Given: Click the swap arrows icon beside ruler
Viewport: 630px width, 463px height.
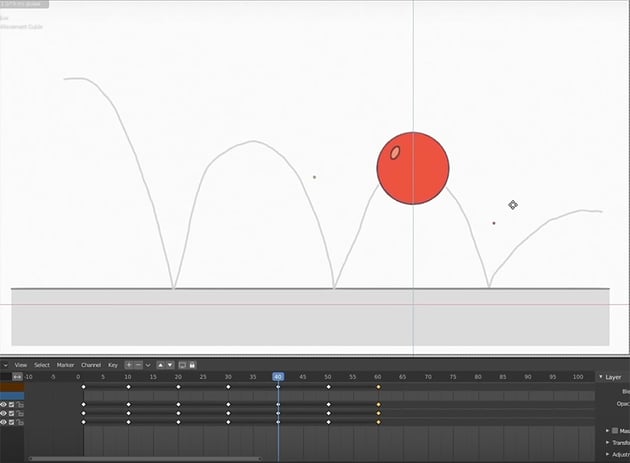Looking at the screenshot, I should [17, 377].
